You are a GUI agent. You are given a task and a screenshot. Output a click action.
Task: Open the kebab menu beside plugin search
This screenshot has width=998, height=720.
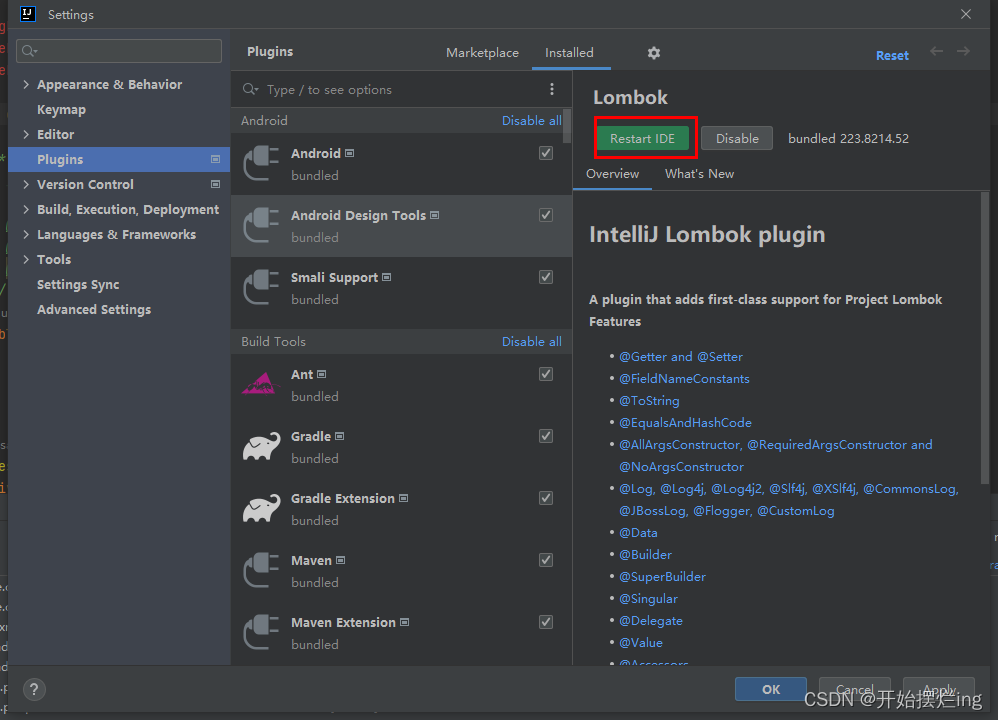click(x=552, y=89)
